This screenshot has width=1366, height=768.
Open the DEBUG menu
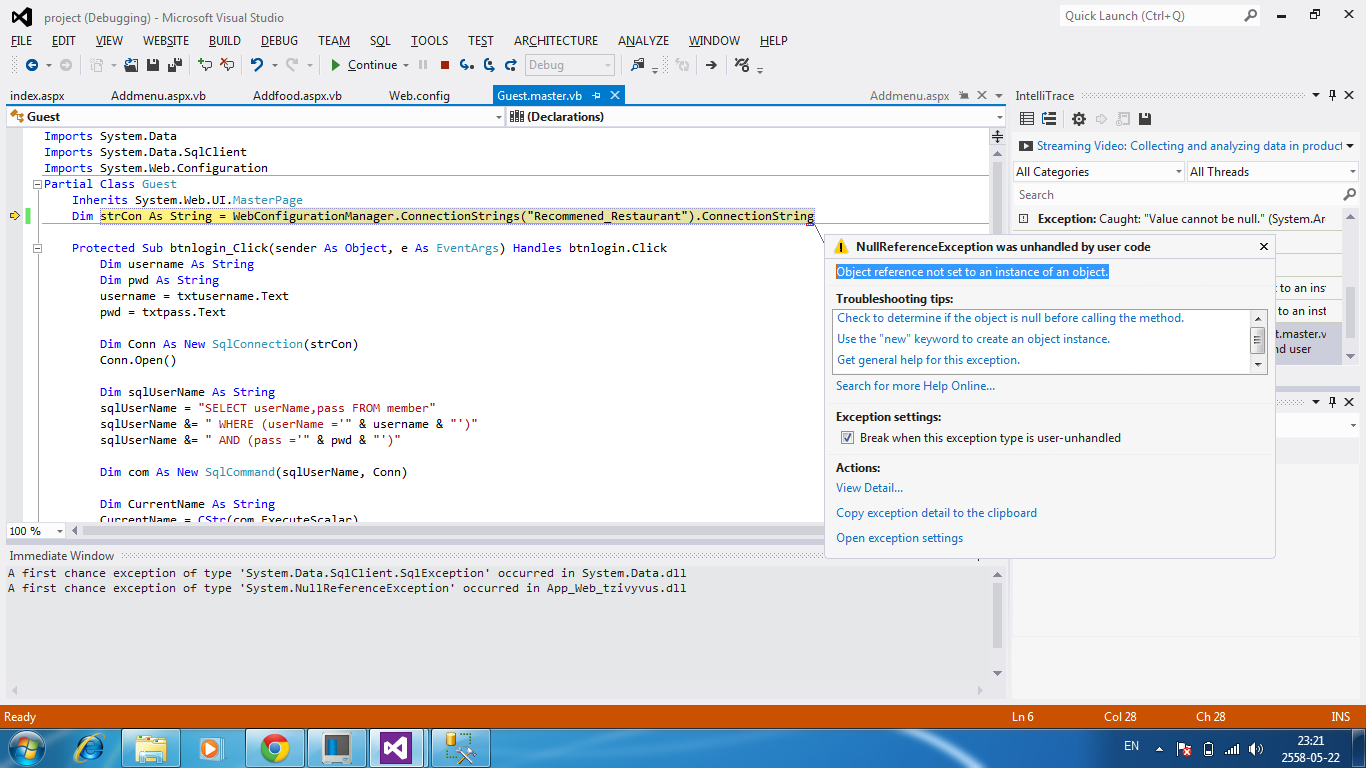279,41
